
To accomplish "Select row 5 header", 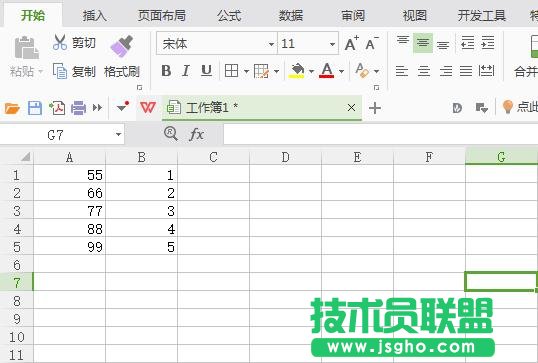I will [16, 247].
